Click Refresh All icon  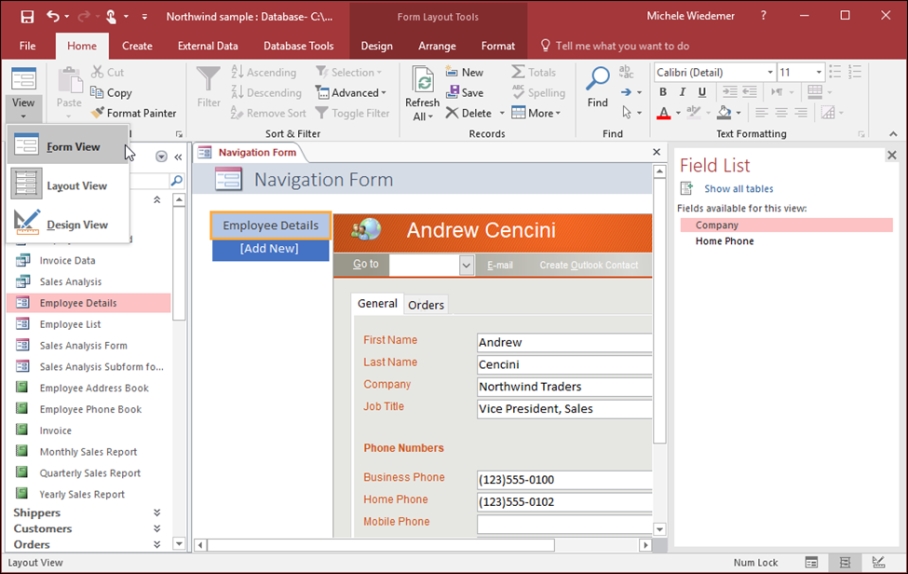[x=423, y=81]
